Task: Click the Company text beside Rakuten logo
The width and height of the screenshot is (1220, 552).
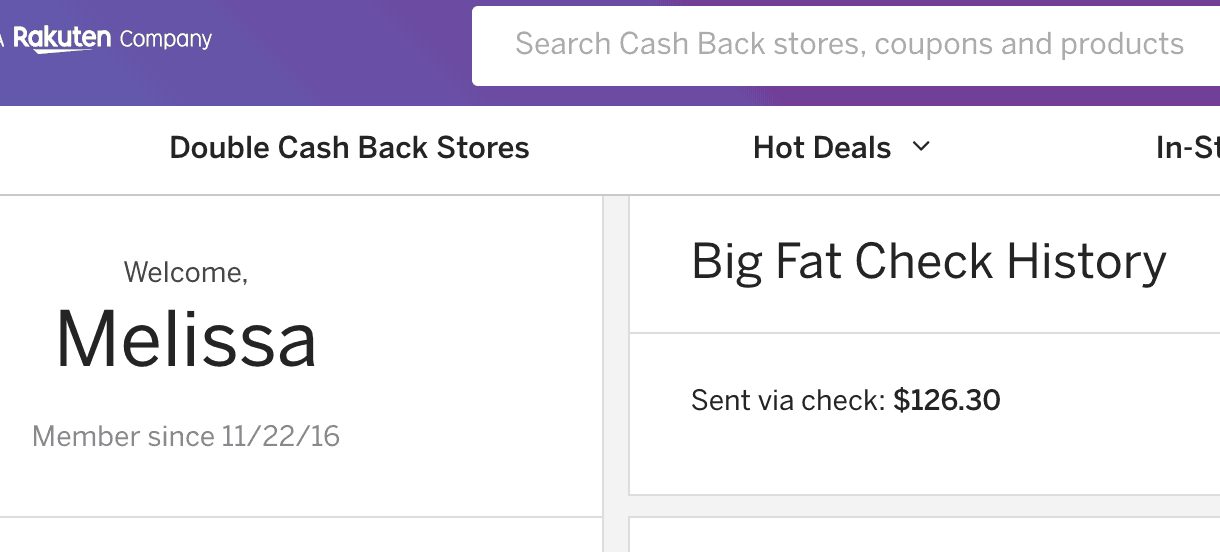Action: tap(166, 39)
